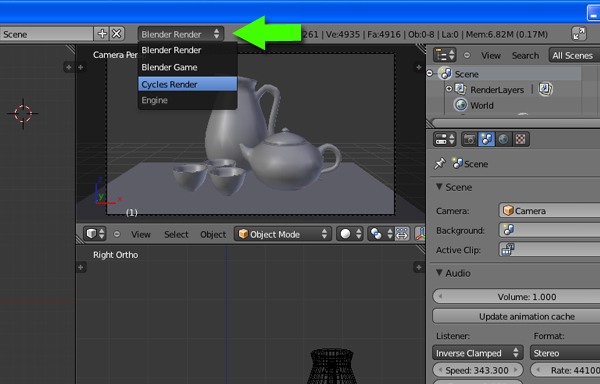Open the All Scenes display dropdown
This screenshot has width=600, height=384.
coord(574,55)
